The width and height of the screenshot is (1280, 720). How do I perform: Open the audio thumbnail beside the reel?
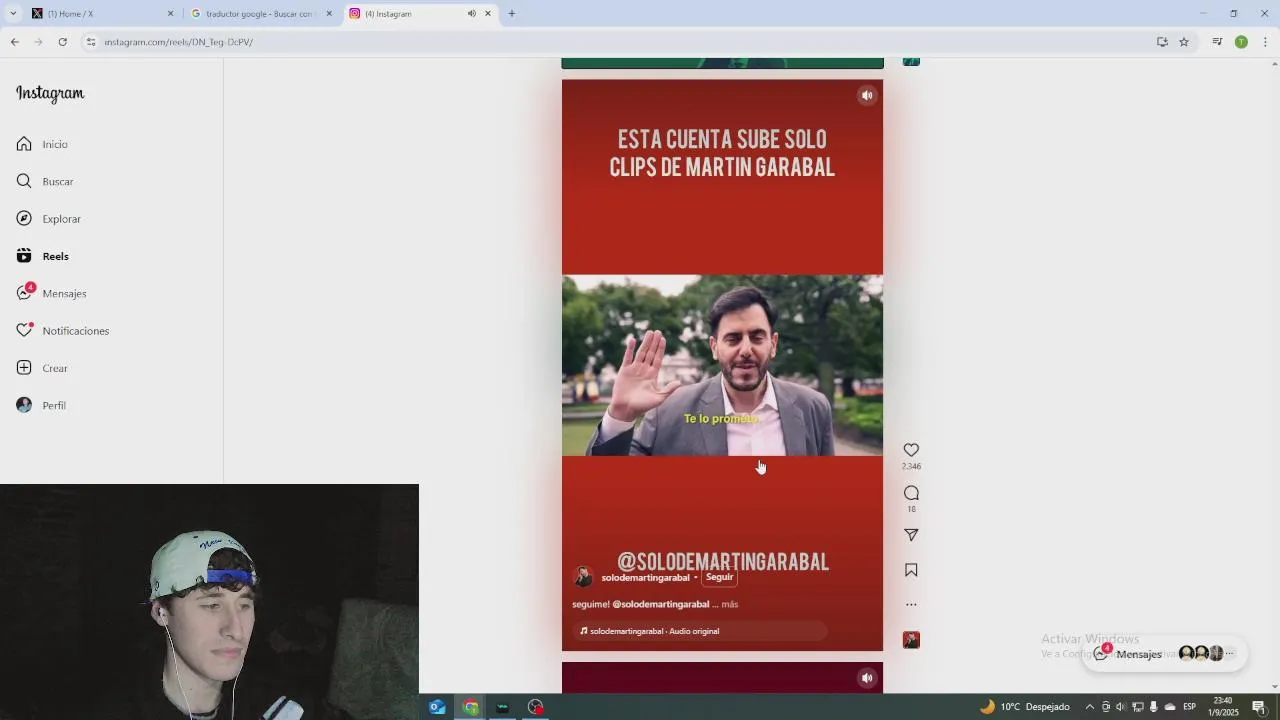click(911, 640)
